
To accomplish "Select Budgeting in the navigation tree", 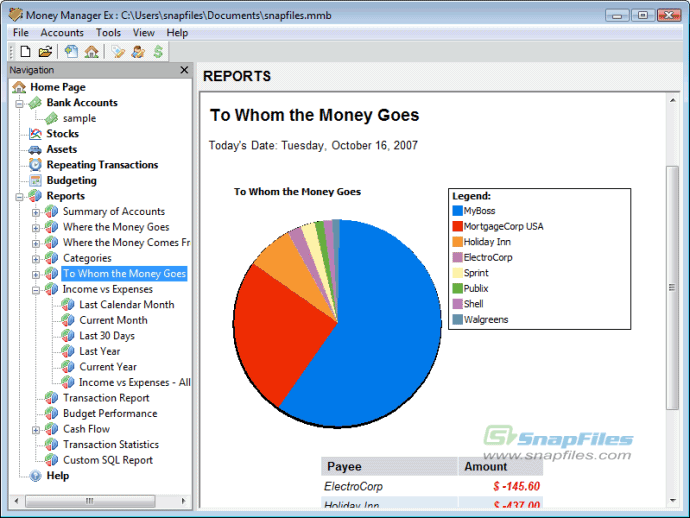I will click(71, 180).
